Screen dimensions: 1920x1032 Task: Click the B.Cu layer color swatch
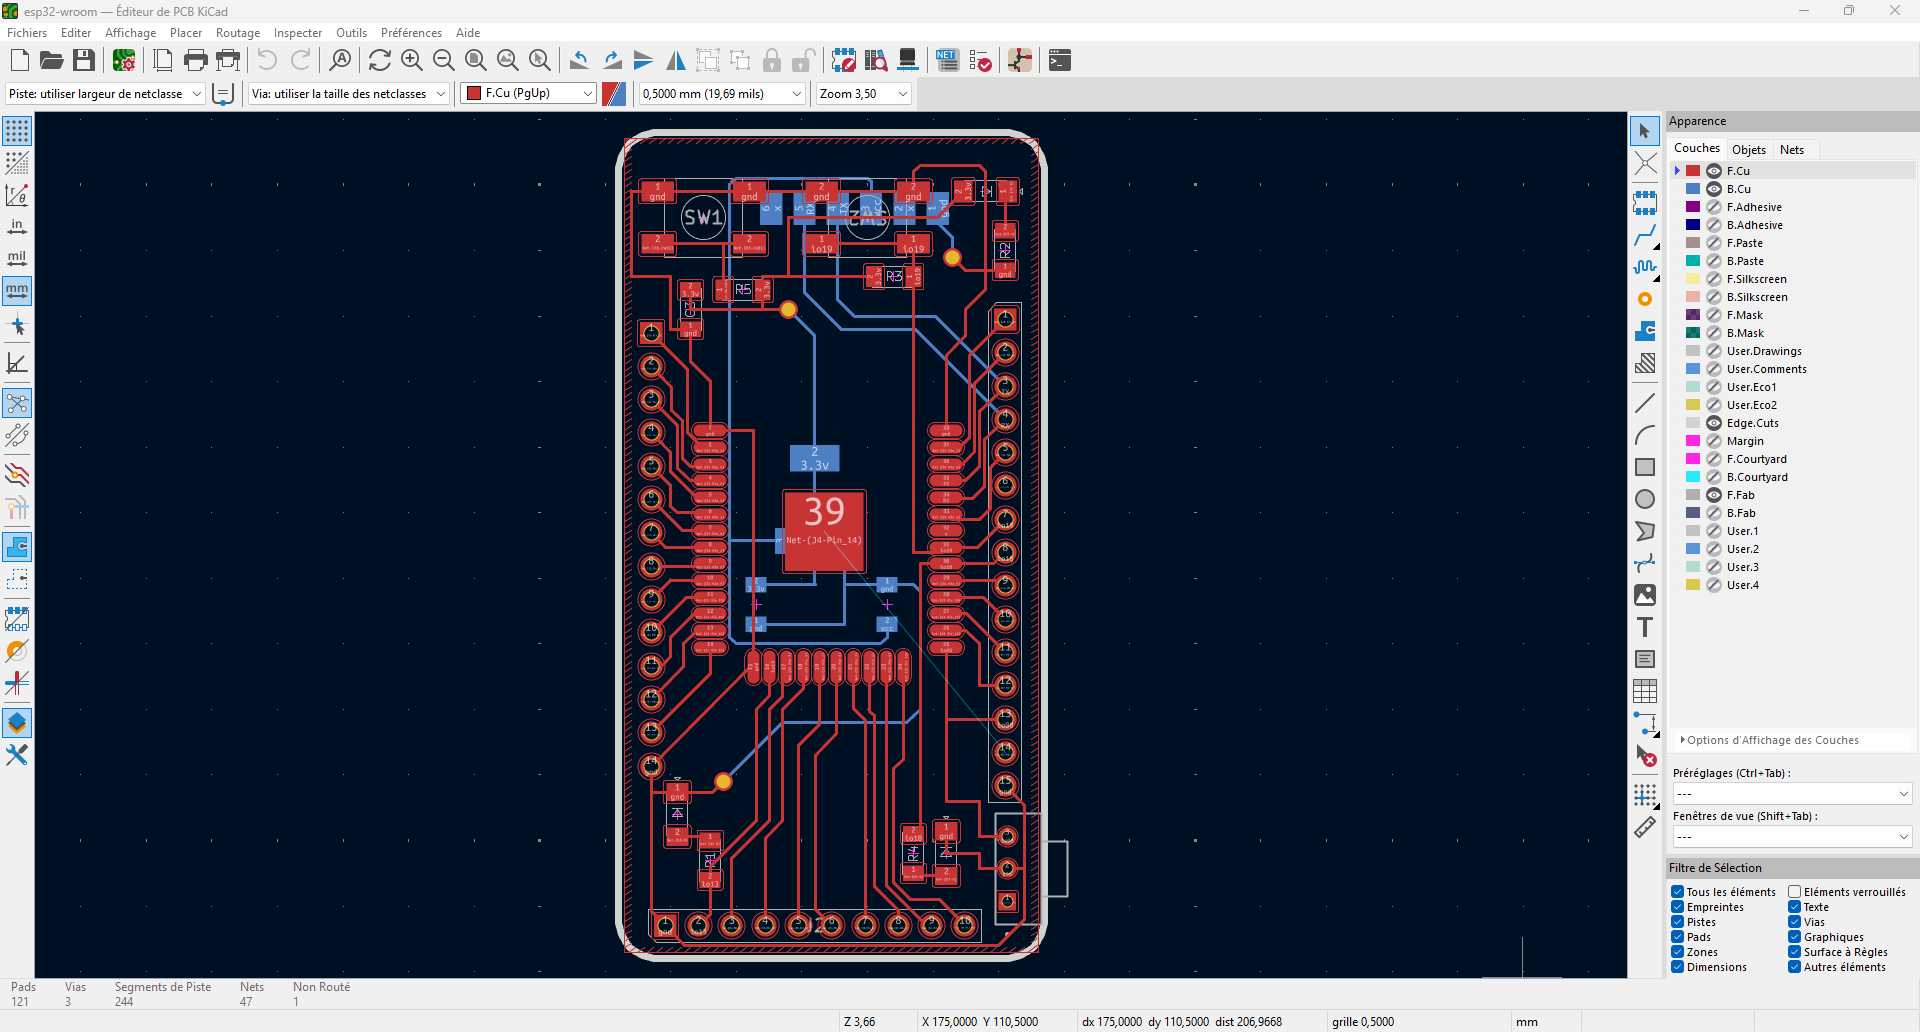coord(1693,189)
